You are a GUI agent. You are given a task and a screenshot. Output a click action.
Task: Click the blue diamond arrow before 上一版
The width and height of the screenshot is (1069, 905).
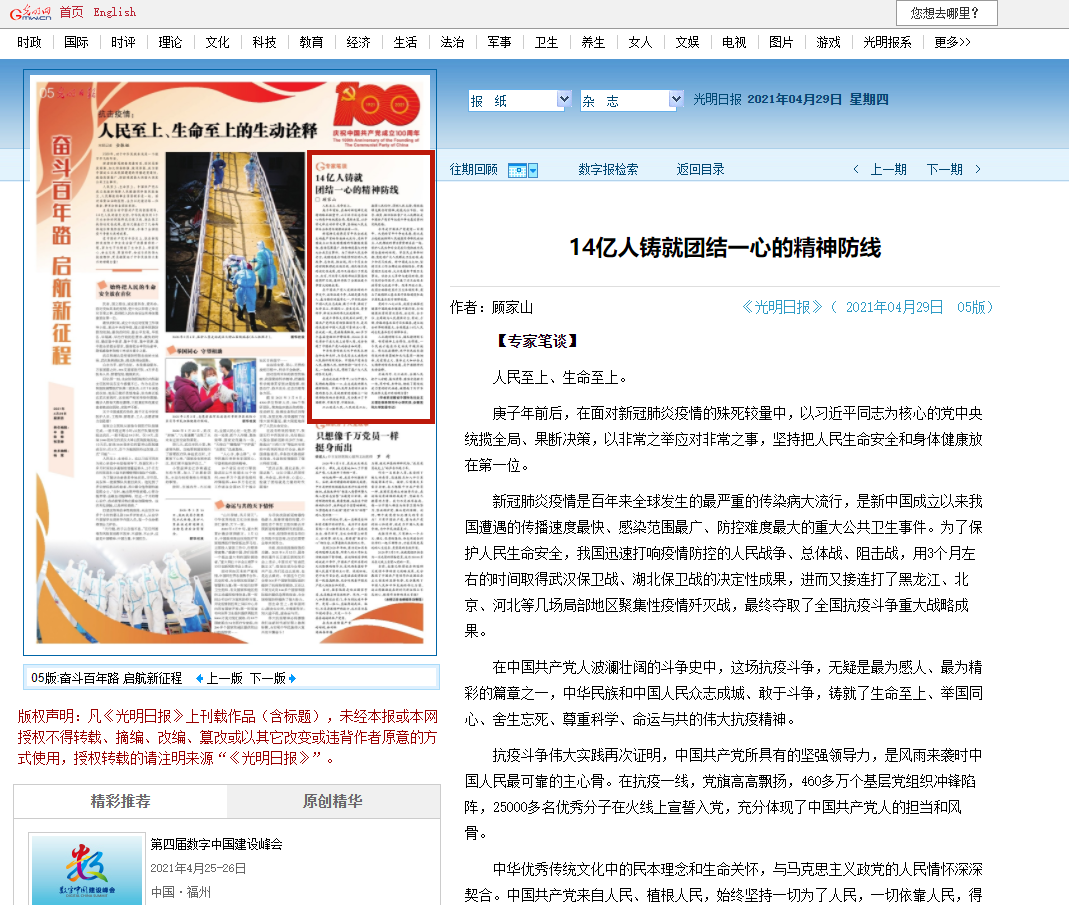tap(199, 678)
